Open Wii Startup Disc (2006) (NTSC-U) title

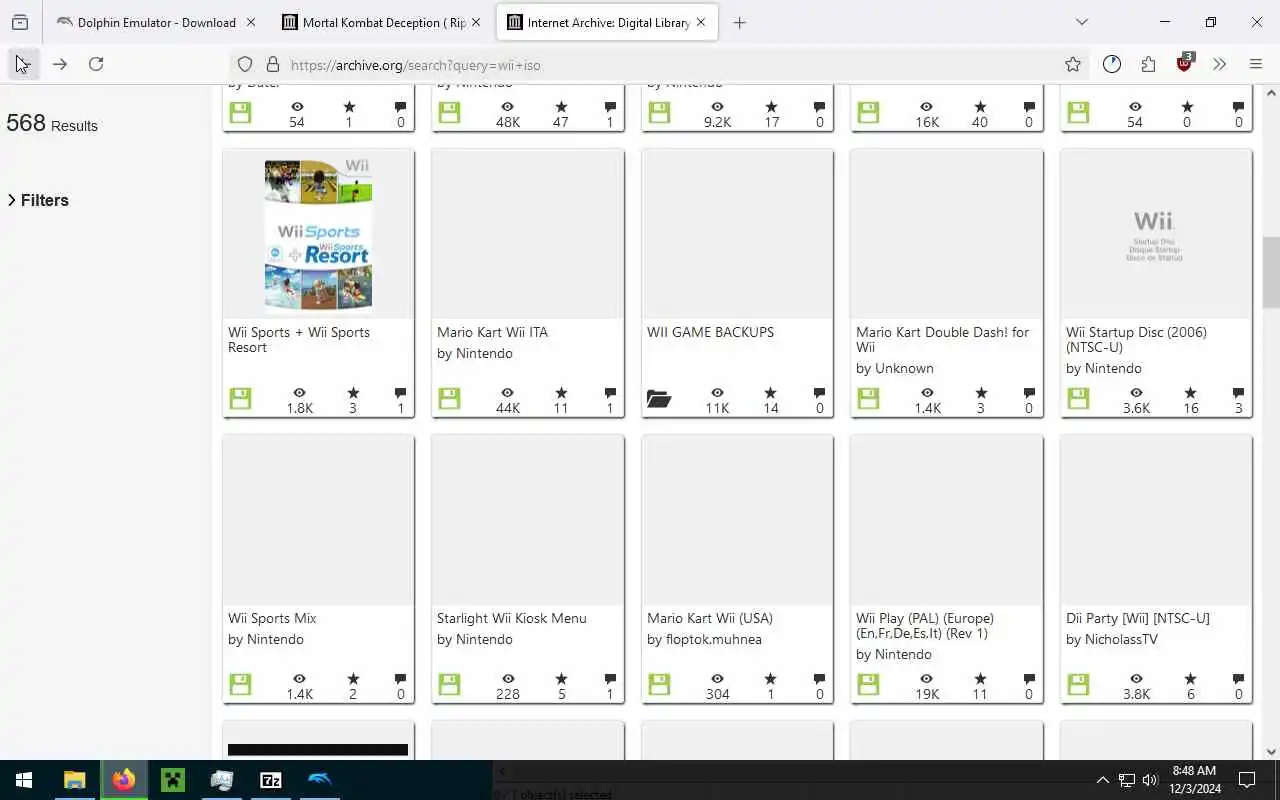1136,340
